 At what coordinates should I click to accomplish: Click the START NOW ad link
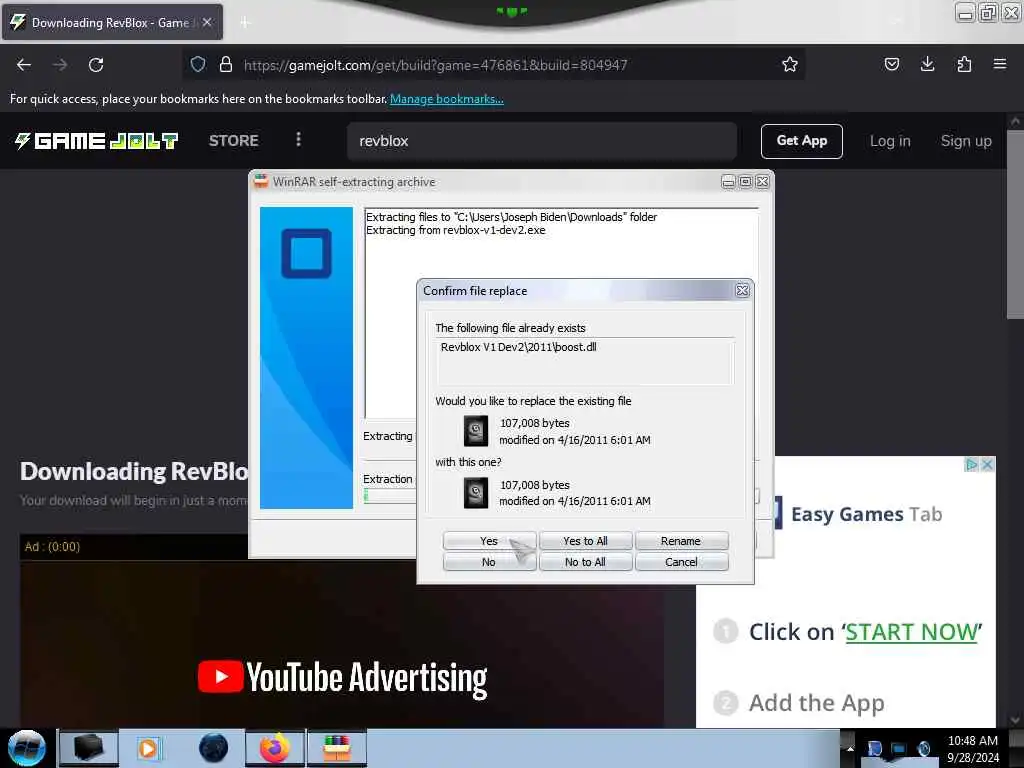(x=913, y=632)
